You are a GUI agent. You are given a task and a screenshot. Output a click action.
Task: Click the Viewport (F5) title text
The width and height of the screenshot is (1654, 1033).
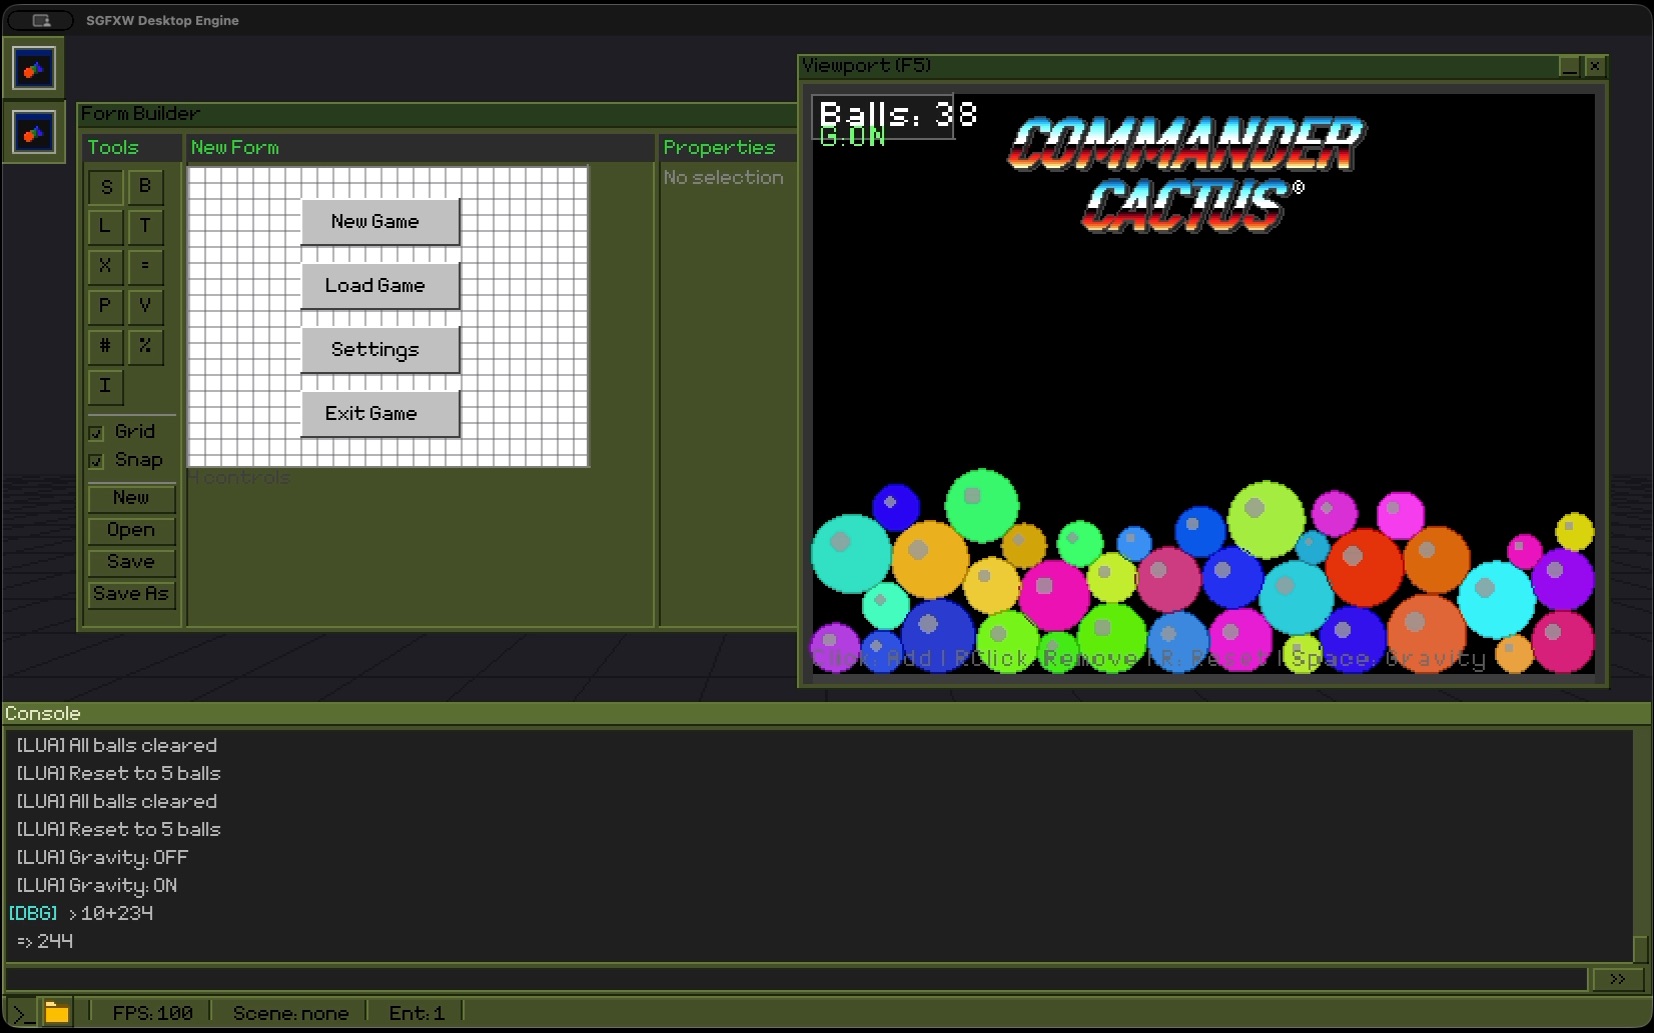[x=866, y=65]
